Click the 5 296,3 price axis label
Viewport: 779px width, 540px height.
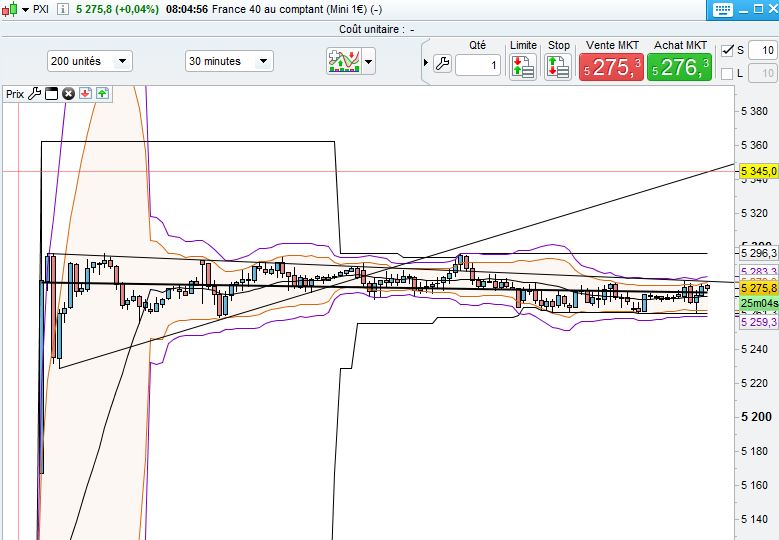[759, 253]
